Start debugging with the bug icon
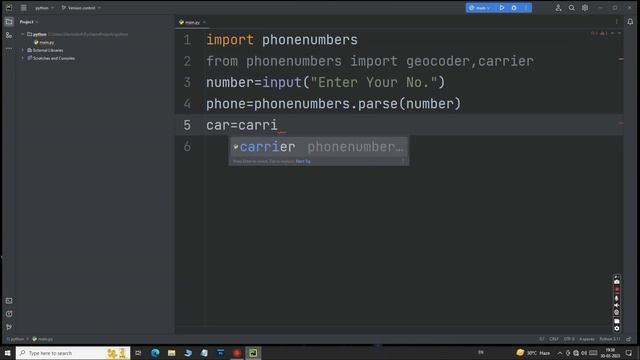This screenshot has width=640, height=360. 514,8
